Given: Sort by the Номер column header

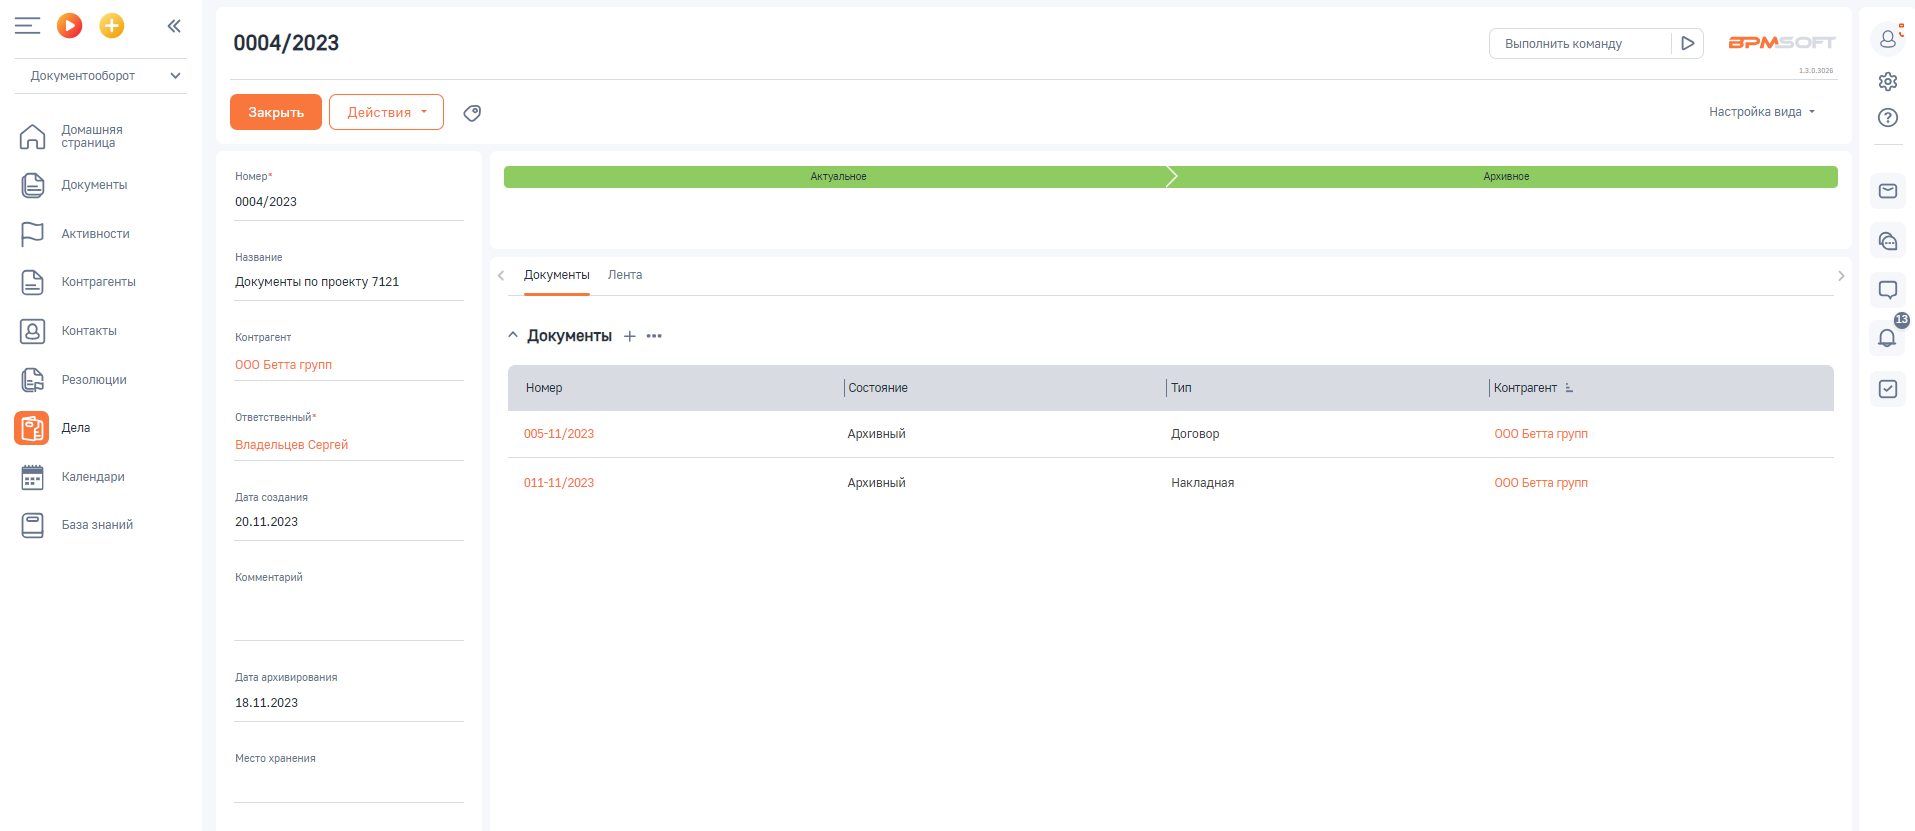Looking at the screenshot, I should pos(544,388).
